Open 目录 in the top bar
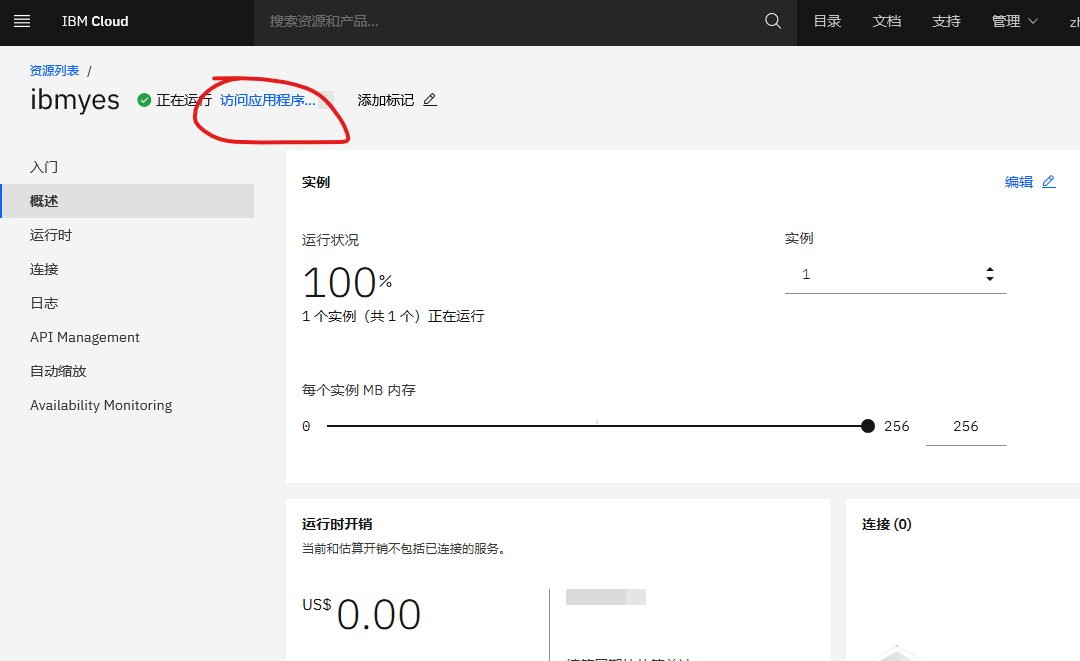The height and width of the screenshot is (661, 1080). click(827, 21)
